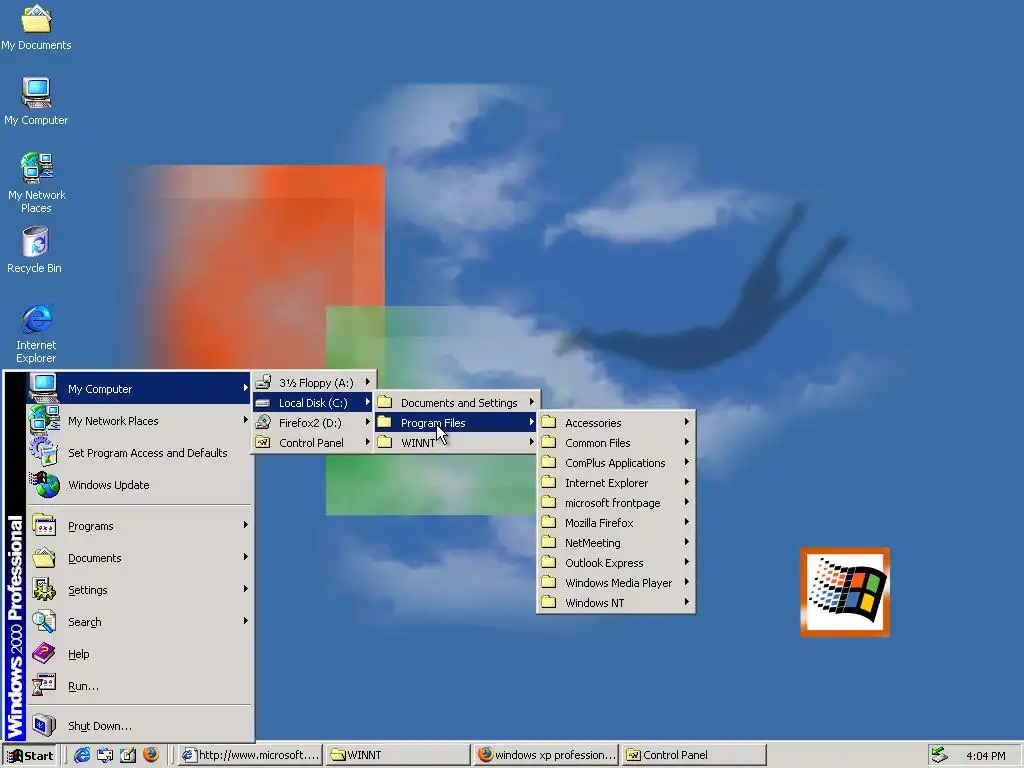Screen dimensions: 1024x768
Task: Expand the 3½ Floppy (A:) submenu arrow
Action: click(x=368, y=381)
